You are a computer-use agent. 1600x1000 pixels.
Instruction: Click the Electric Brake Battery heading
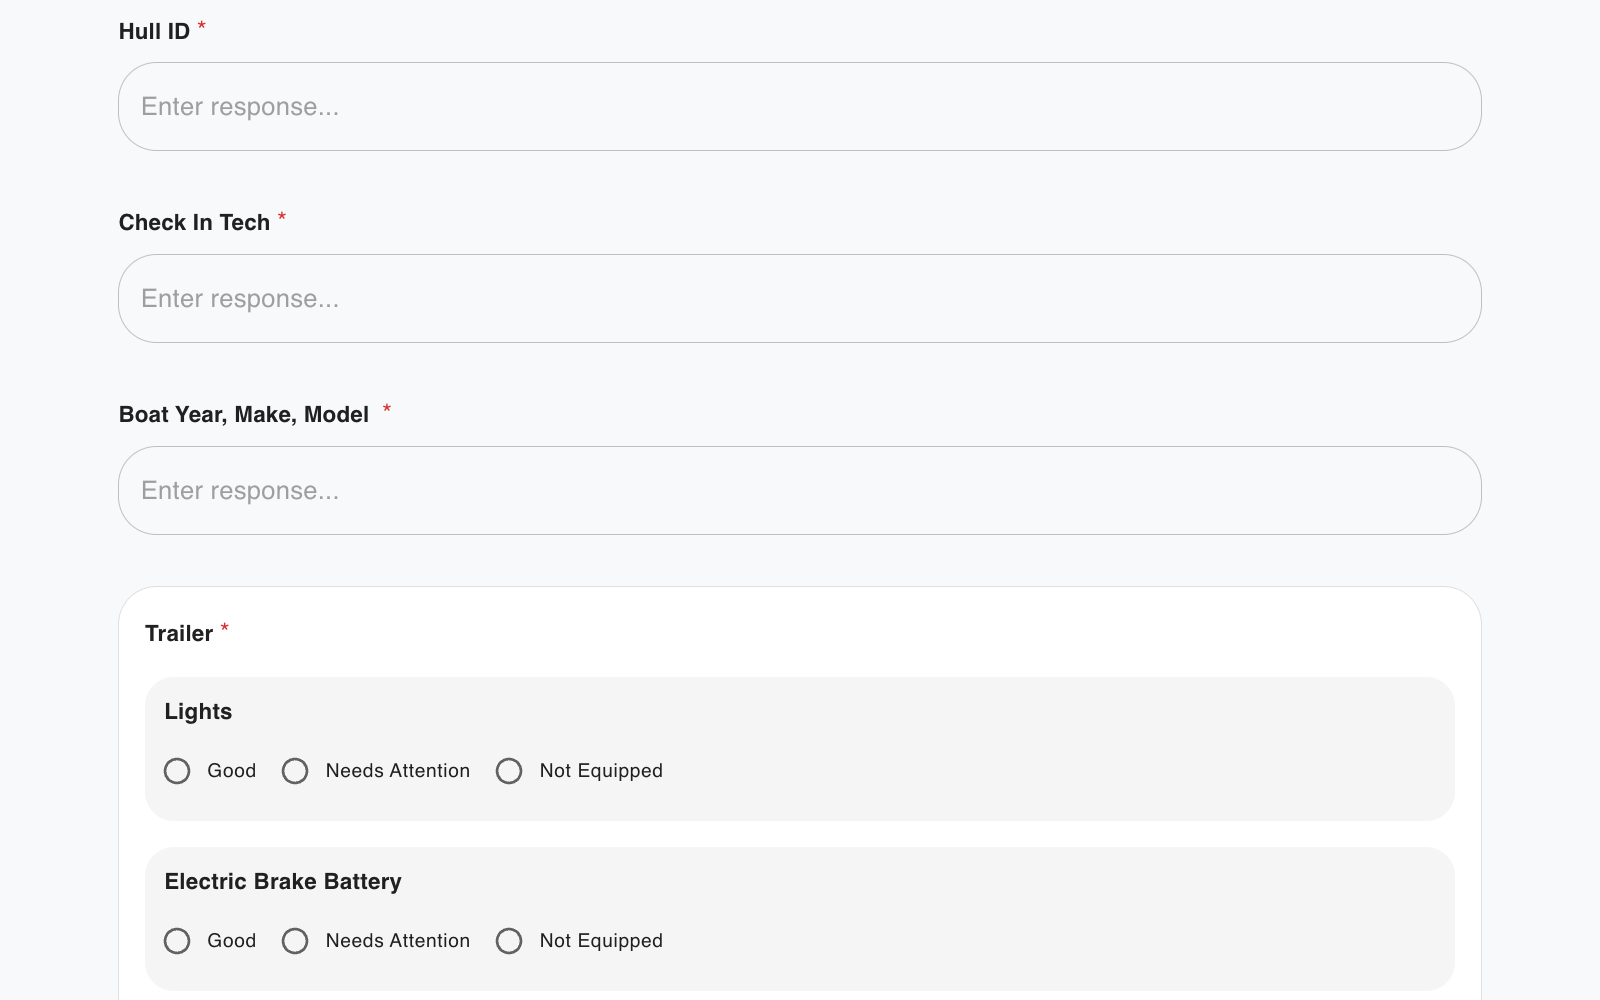coord(283,882)
